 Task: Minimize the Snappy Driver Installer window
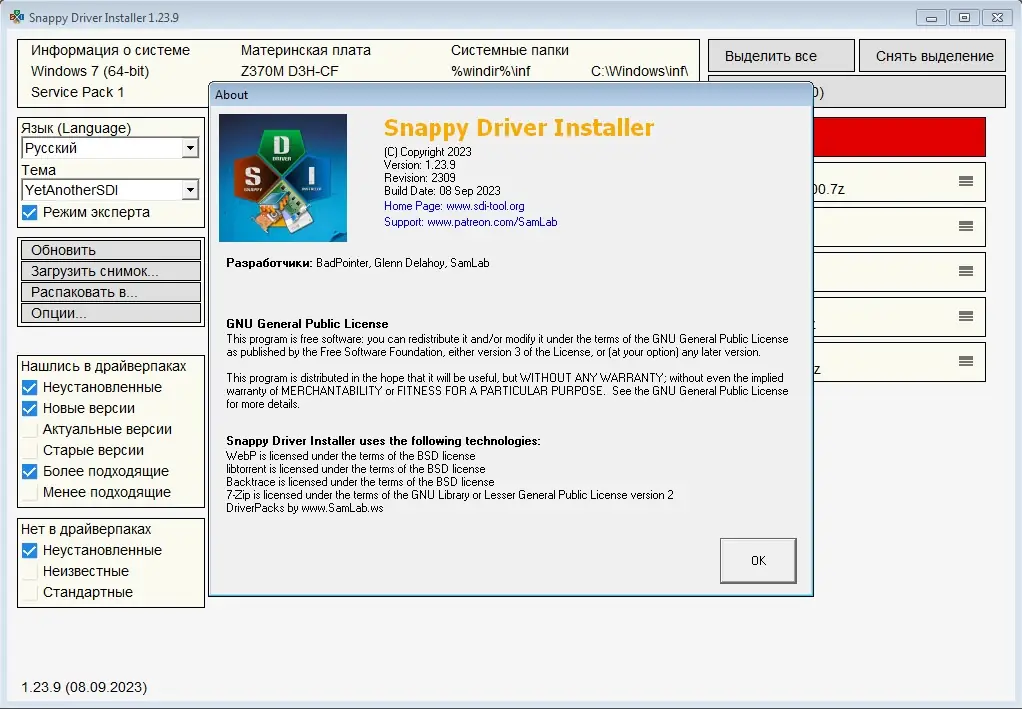[931, 18]
